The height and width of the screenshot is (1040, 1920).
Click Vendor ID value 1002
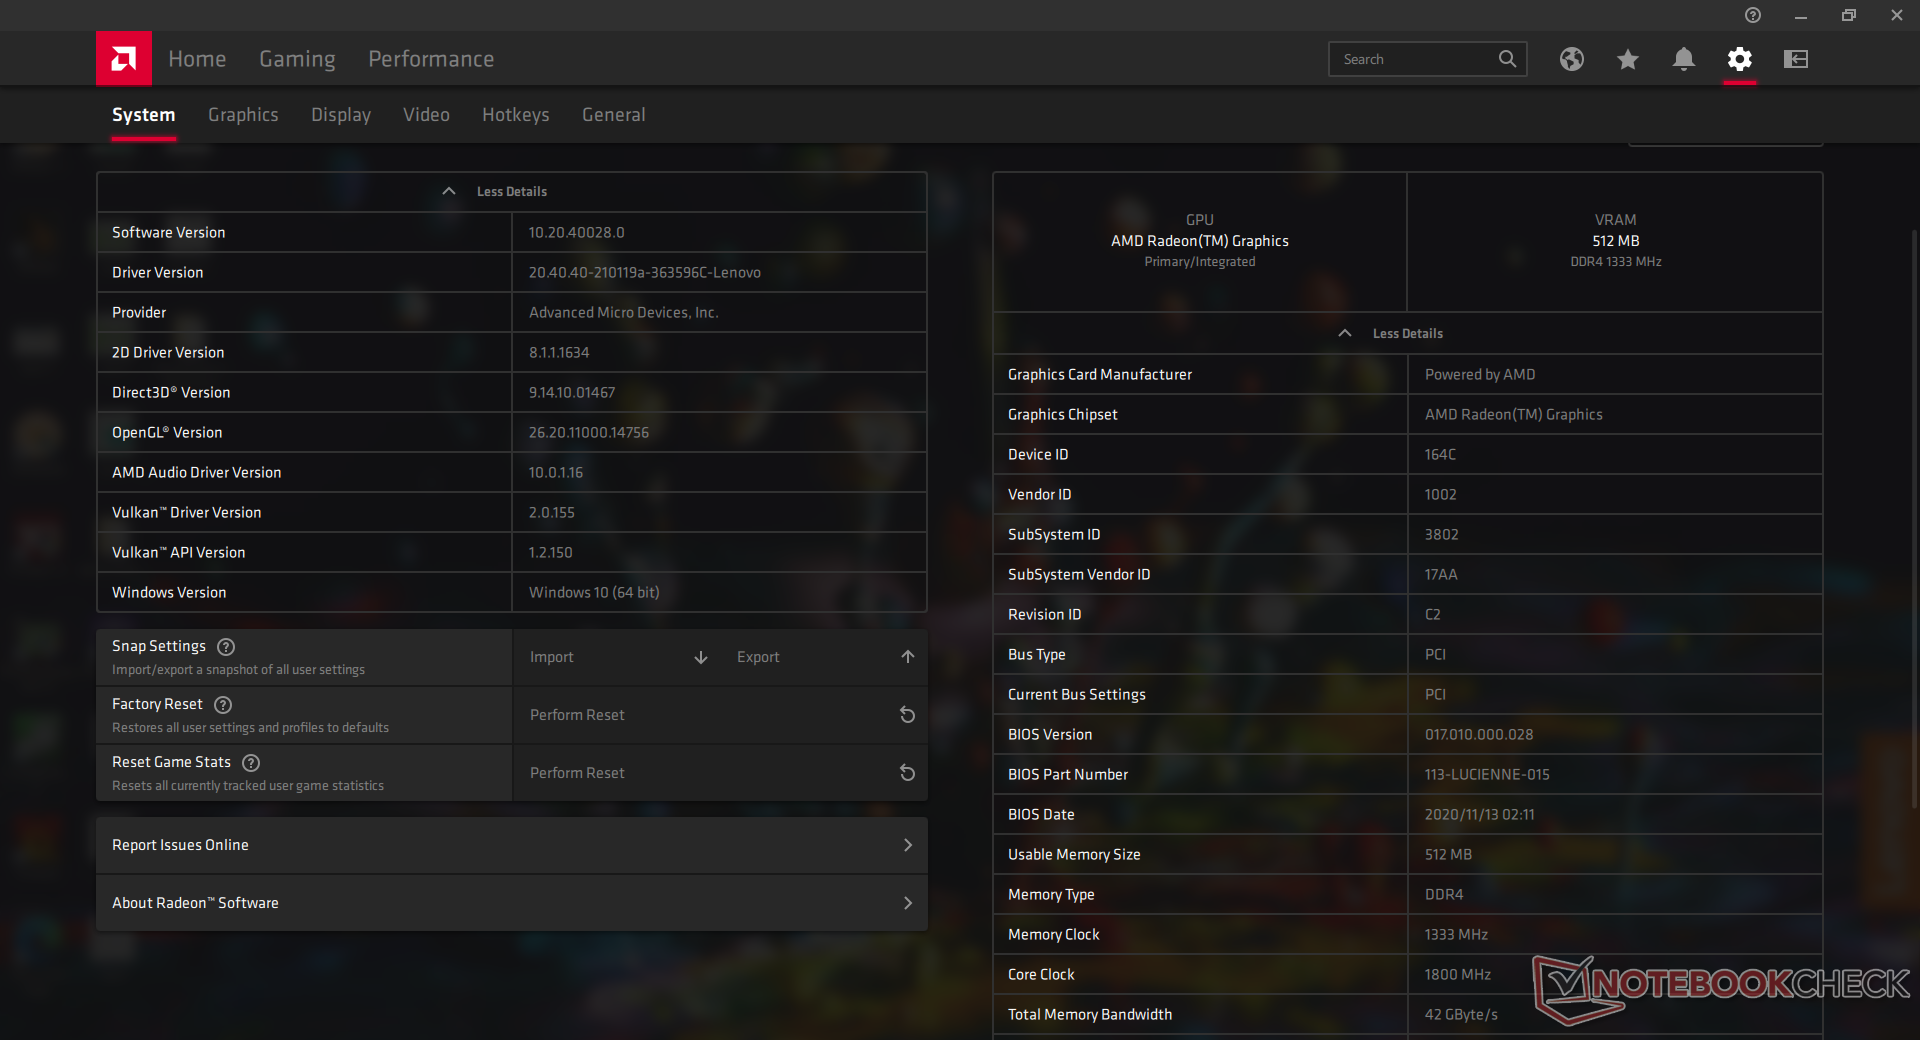pos(1440,494)
